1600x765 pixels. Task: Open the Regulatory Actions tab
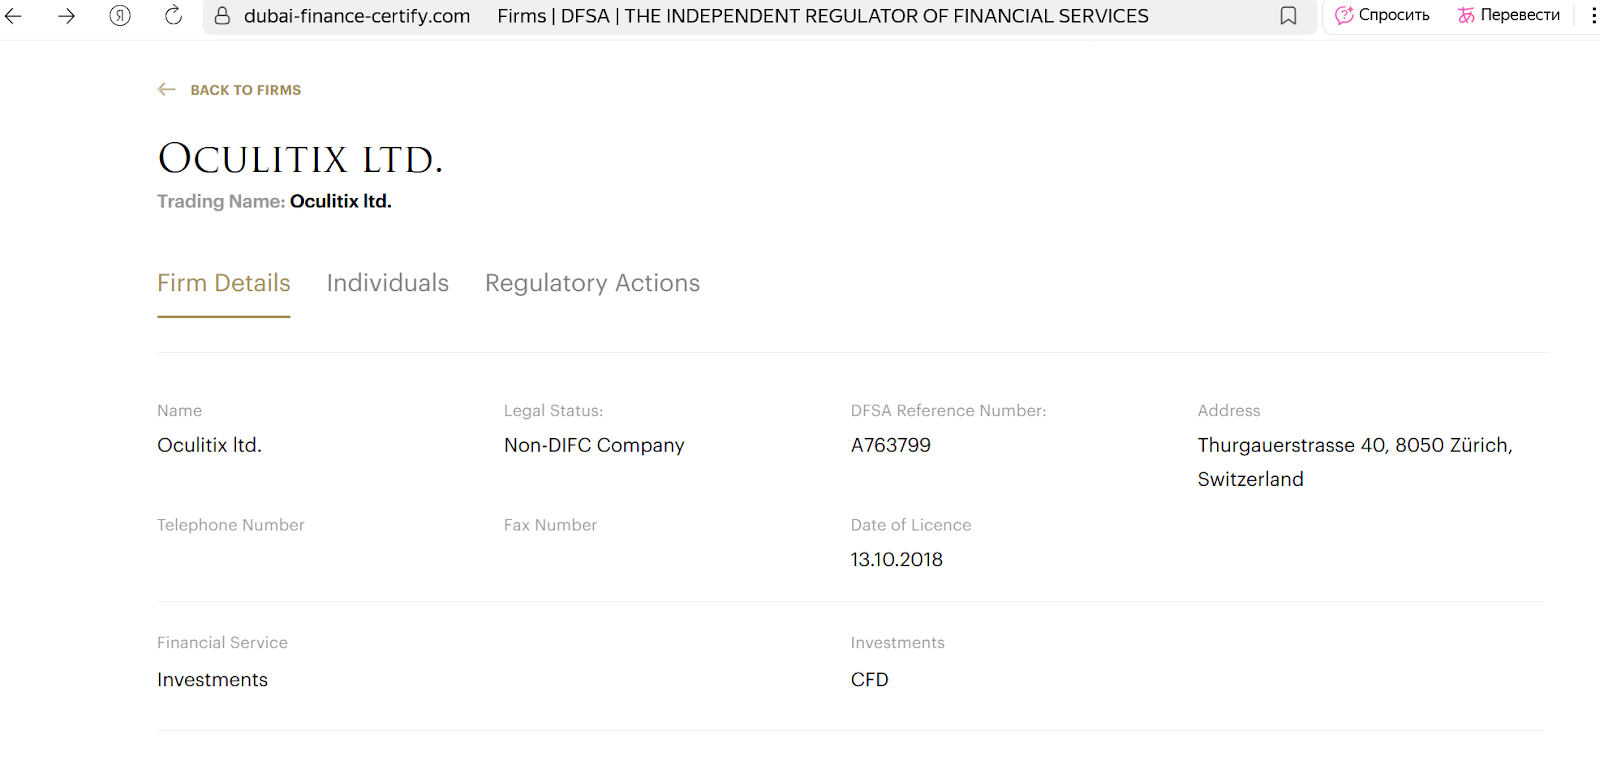point(593,284)
